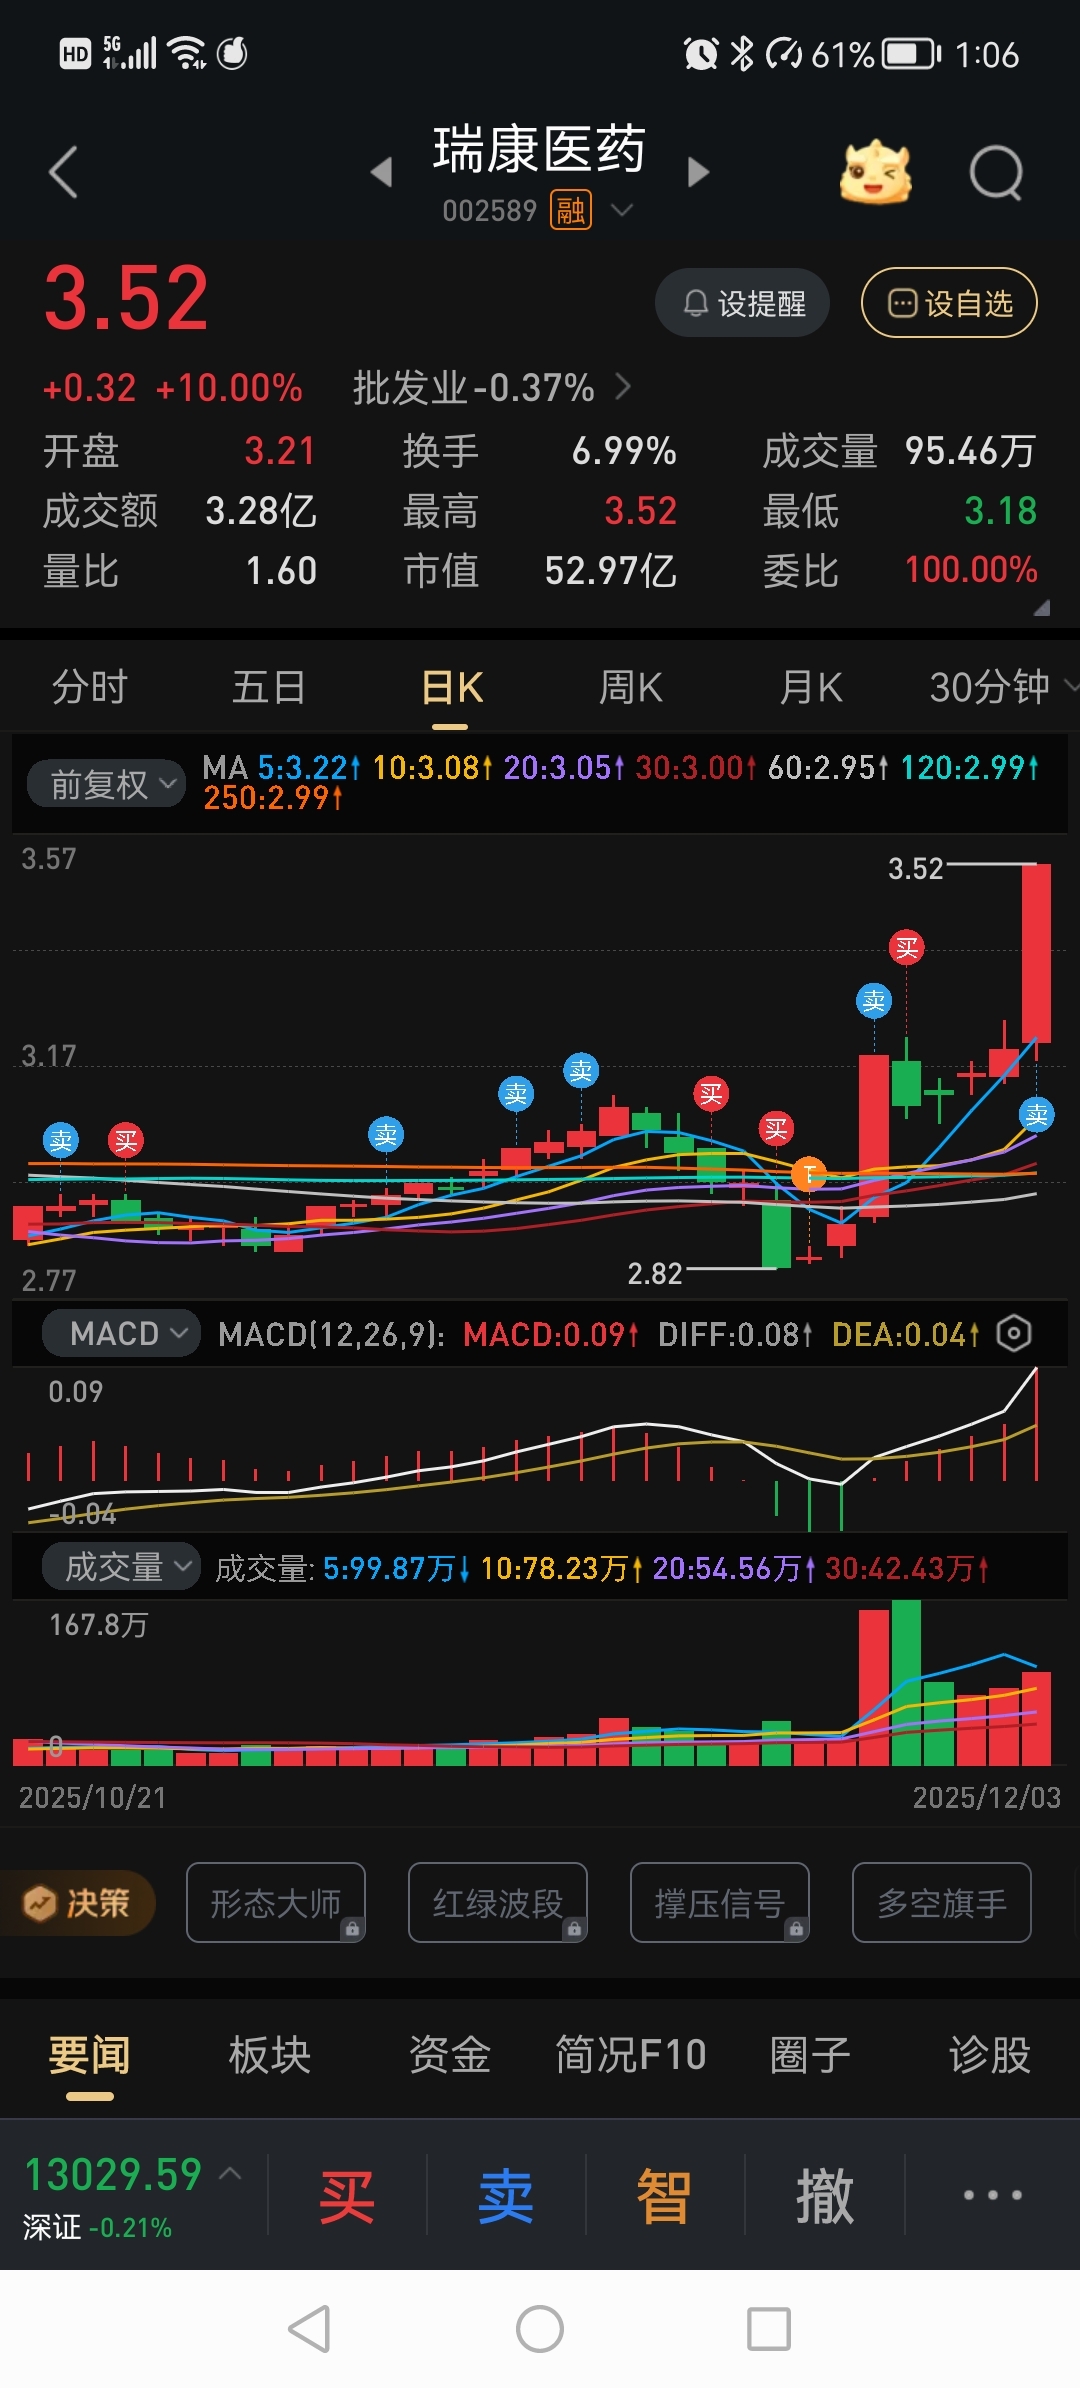Viewport: 1080px width, 2388px height.
Task: Tap blue 卖 sell button in bottom bar
Action: (505, 2196)
